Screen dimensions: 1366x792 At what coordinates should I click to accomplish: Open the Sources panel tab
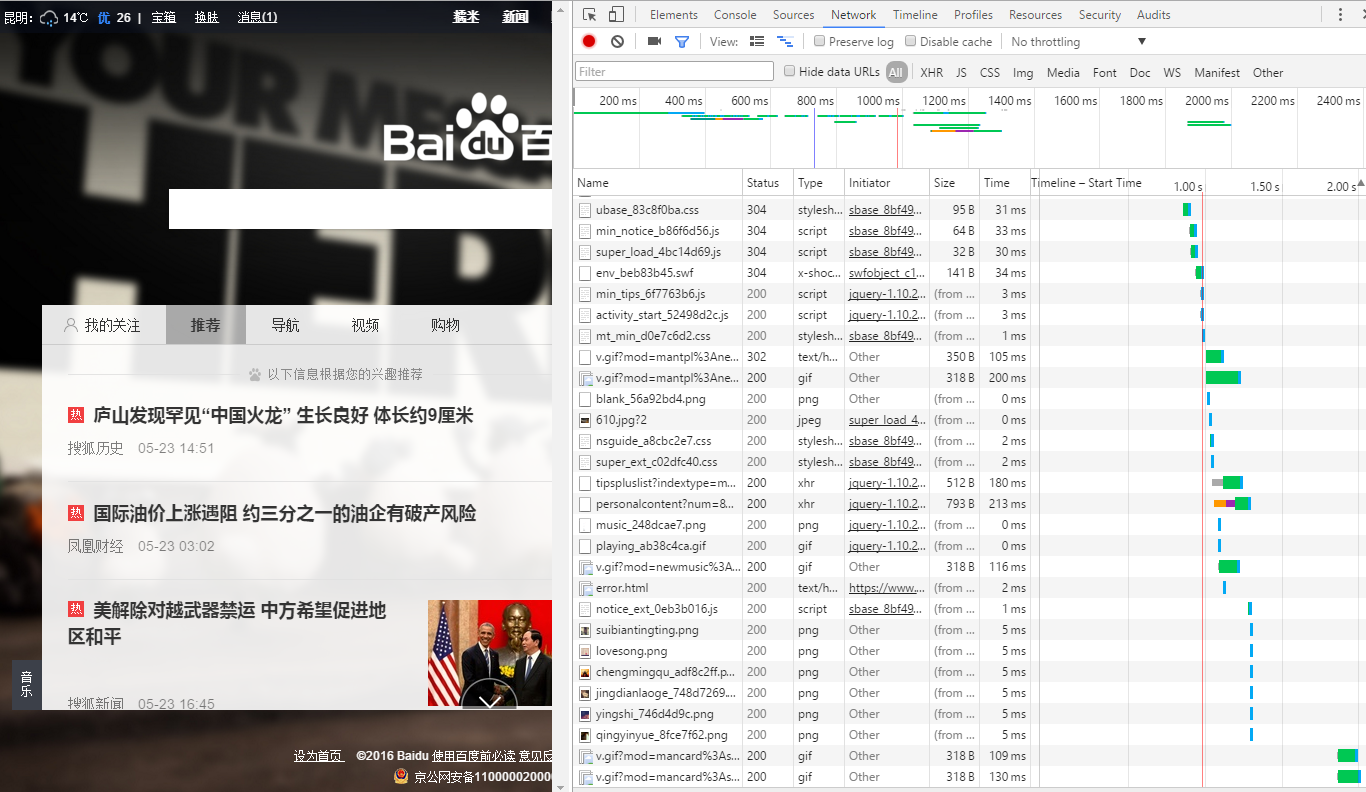tap(793, 14)
